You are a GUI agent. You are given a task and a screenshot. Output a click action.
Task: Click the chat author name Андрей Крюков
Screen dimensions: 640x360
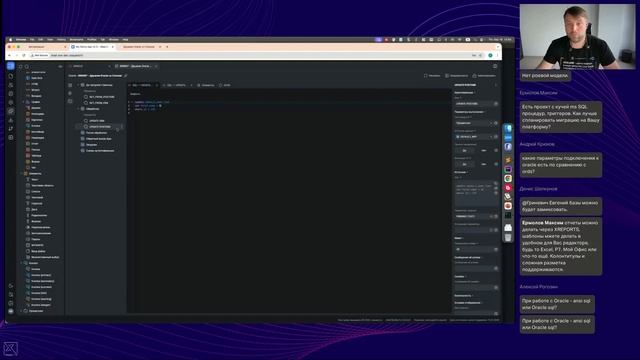point(537,144)
